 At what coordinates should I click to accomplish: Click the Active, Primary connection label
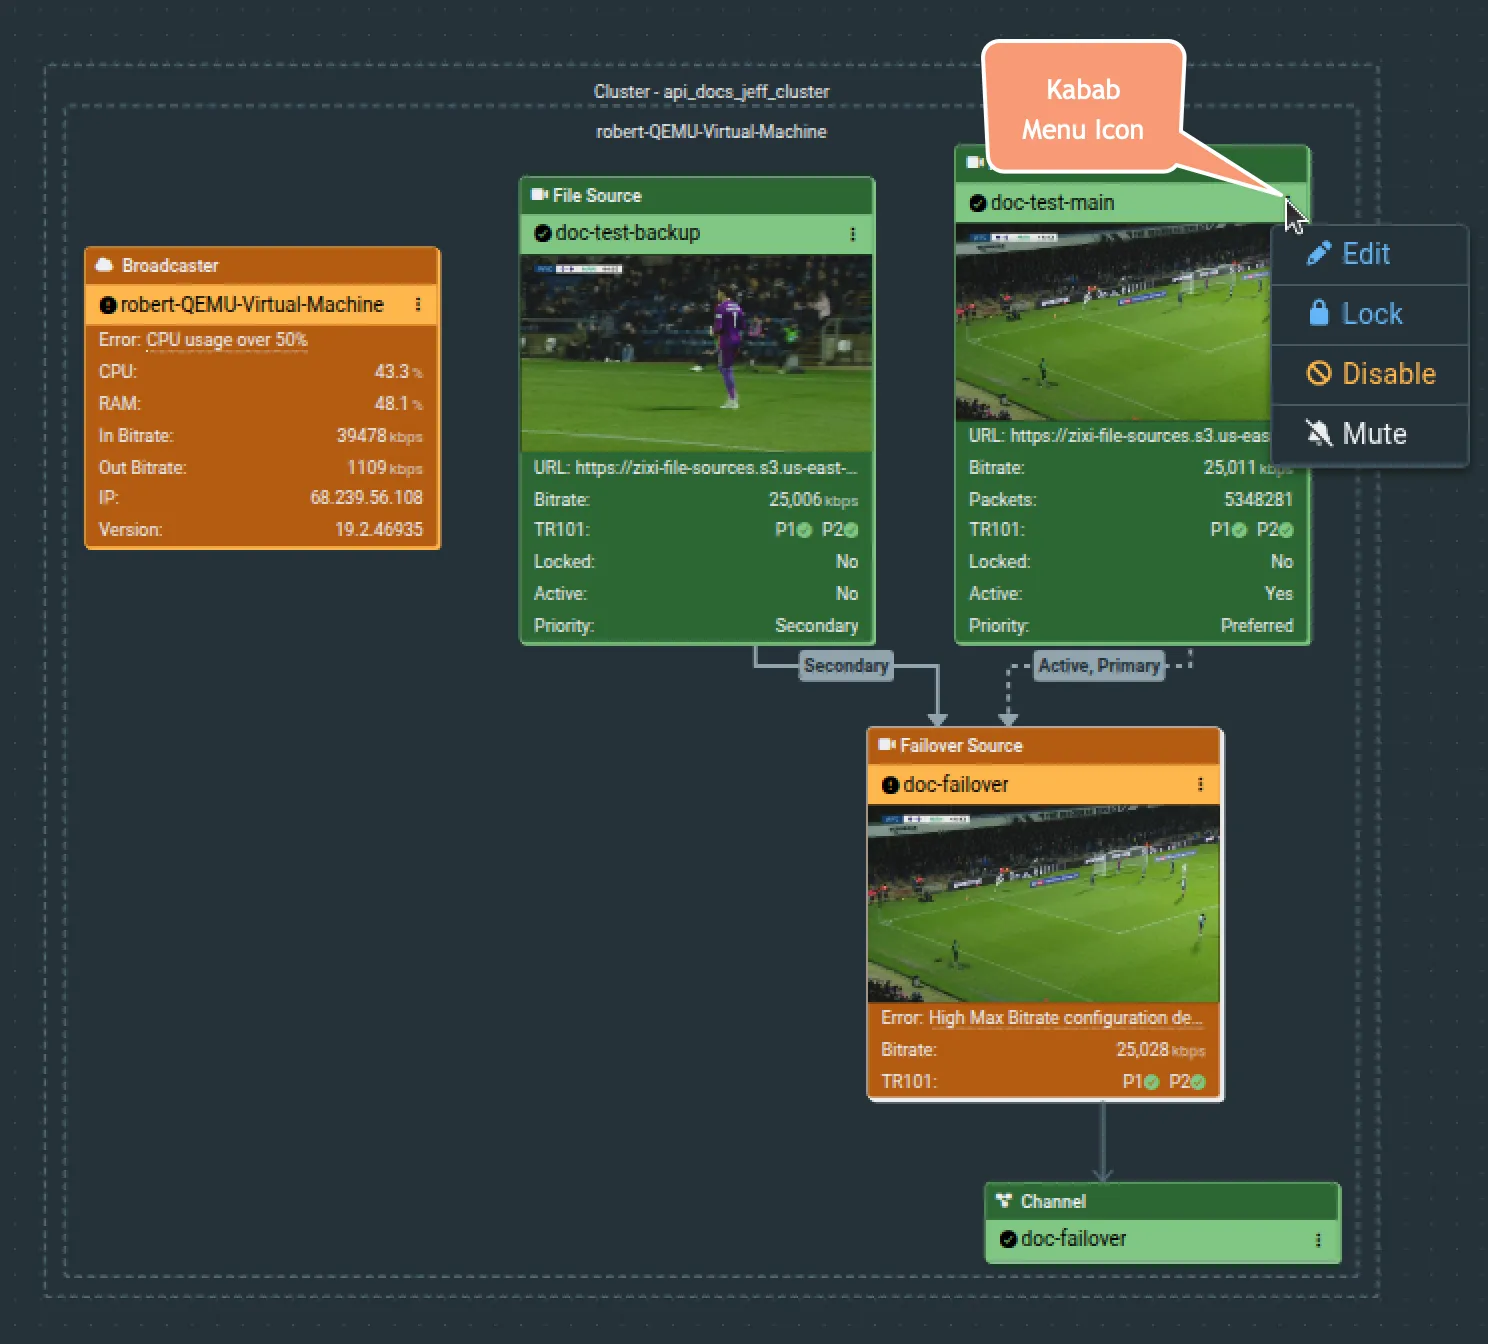1099,666
